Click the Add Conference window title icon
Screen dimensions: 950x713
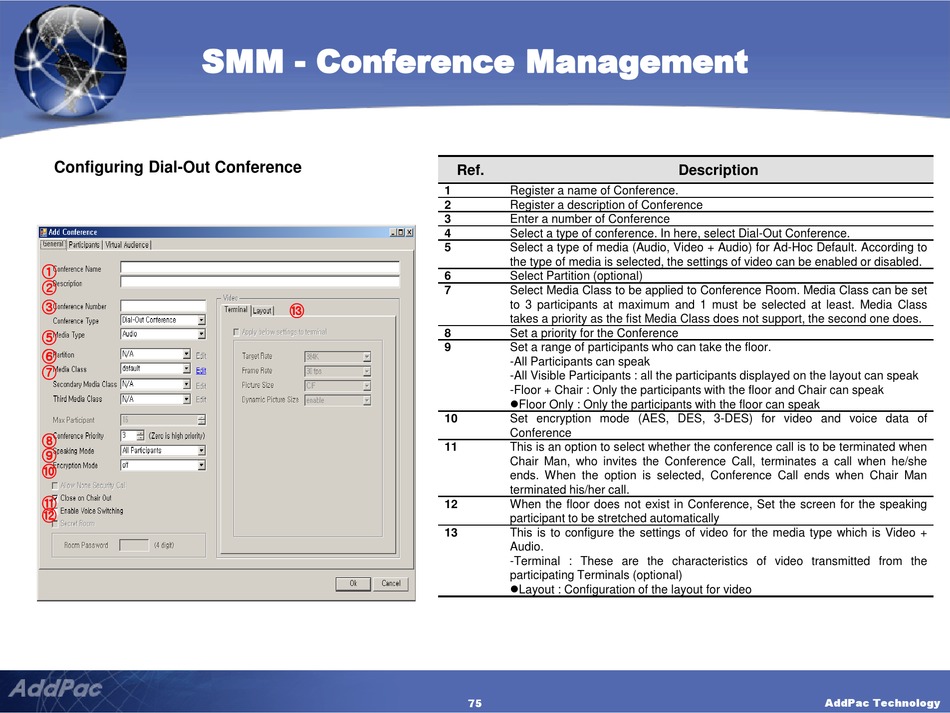[x=43, y=232]
